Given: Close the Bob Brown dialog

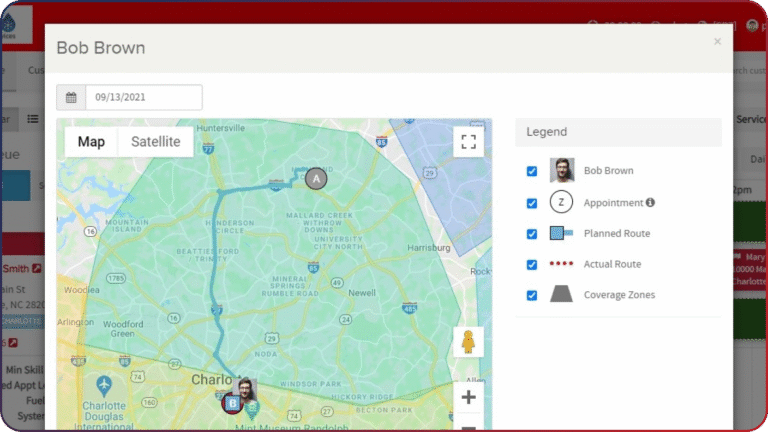Looking at the screenshot, I should (717, 42).
